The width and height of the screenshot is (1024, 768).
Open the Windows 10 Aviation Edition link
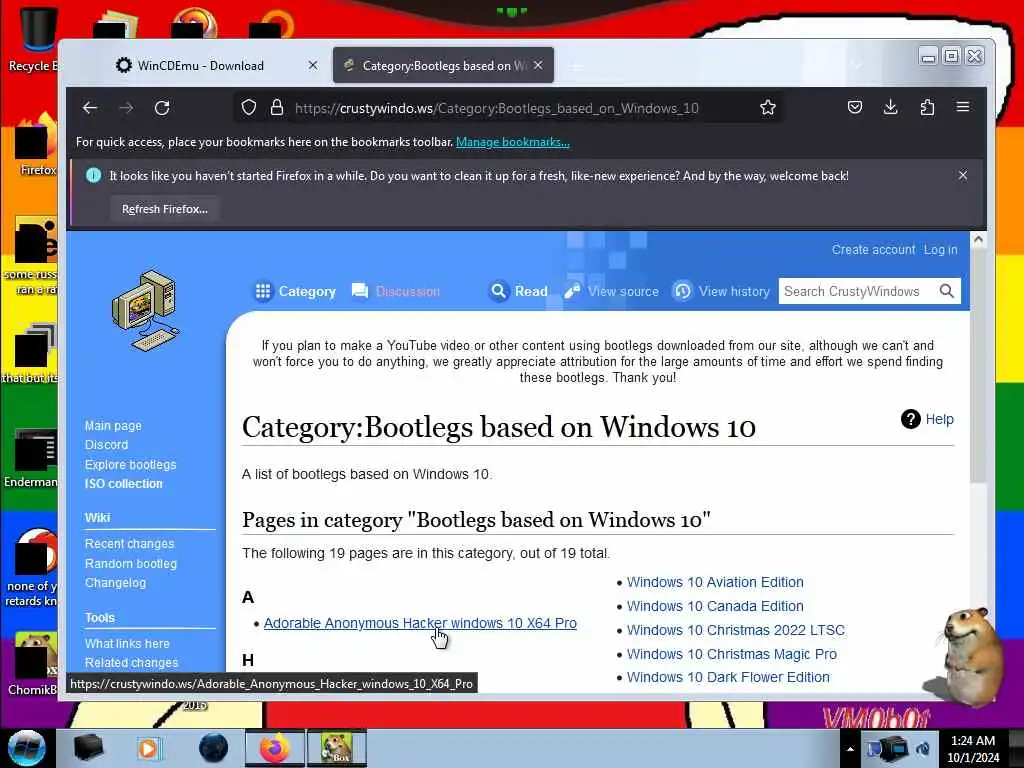715,582
